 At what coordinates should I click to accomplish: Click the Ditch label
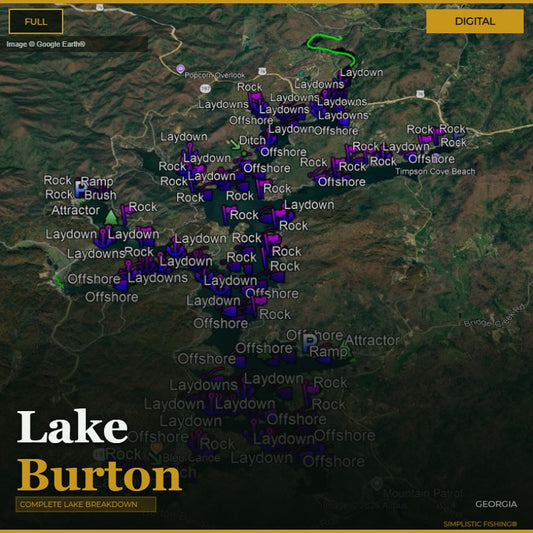(x=252, y=140)
